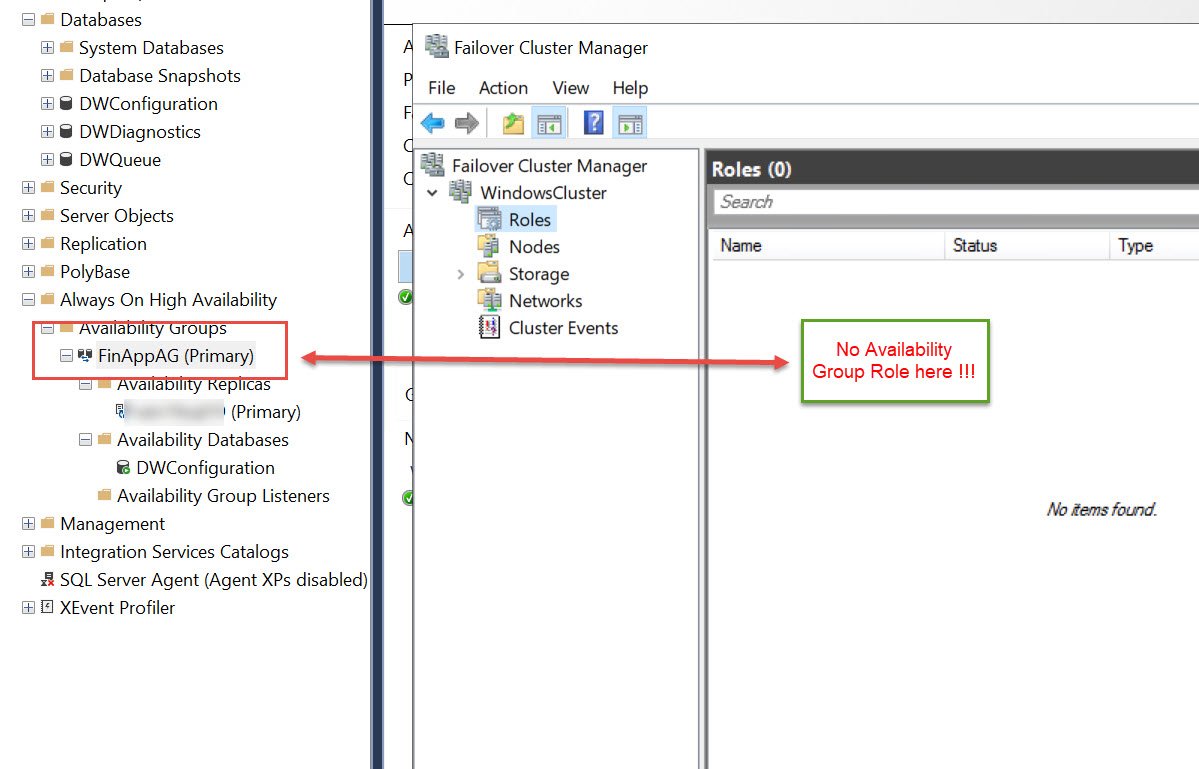Click the Storage icon in cluster tree

(x=489, y=273)
